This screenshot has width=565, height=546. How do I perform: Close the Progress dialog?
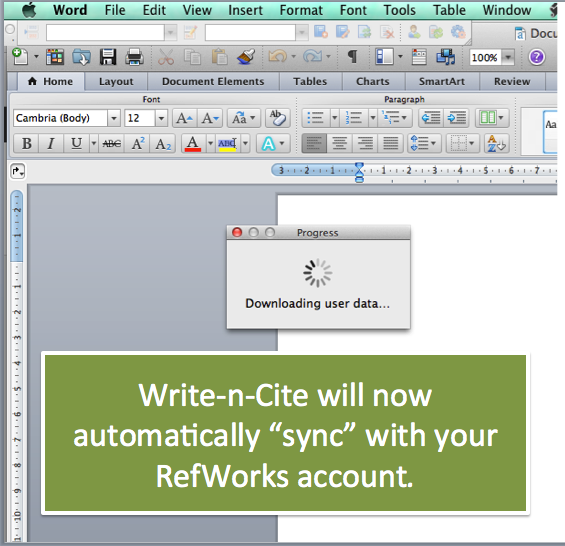pyautogui.click(x=237, y=232)
